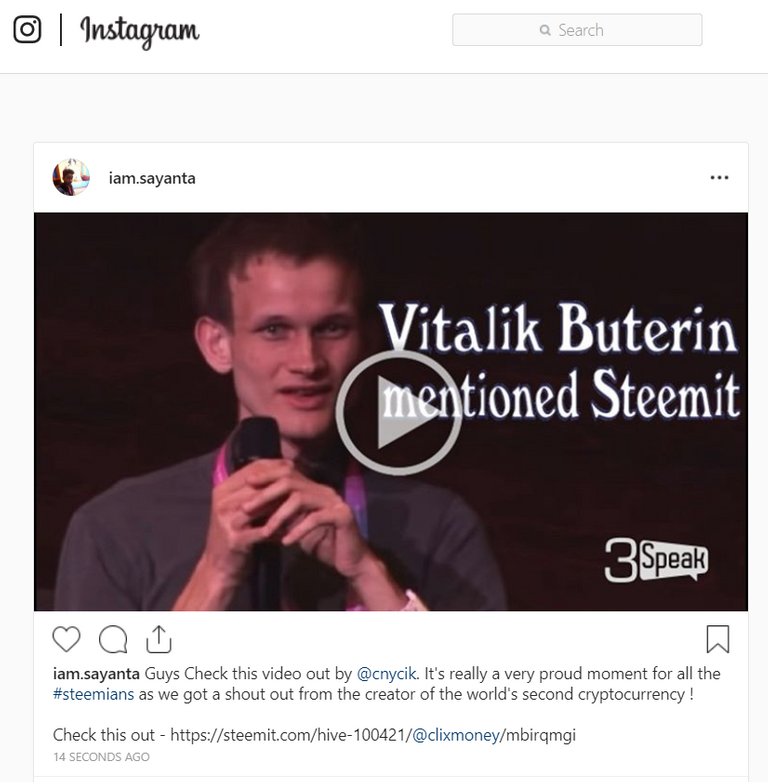Open comments with speech bubble icon
The height and width of the screenshot is (782, 768).
(113, 639)
